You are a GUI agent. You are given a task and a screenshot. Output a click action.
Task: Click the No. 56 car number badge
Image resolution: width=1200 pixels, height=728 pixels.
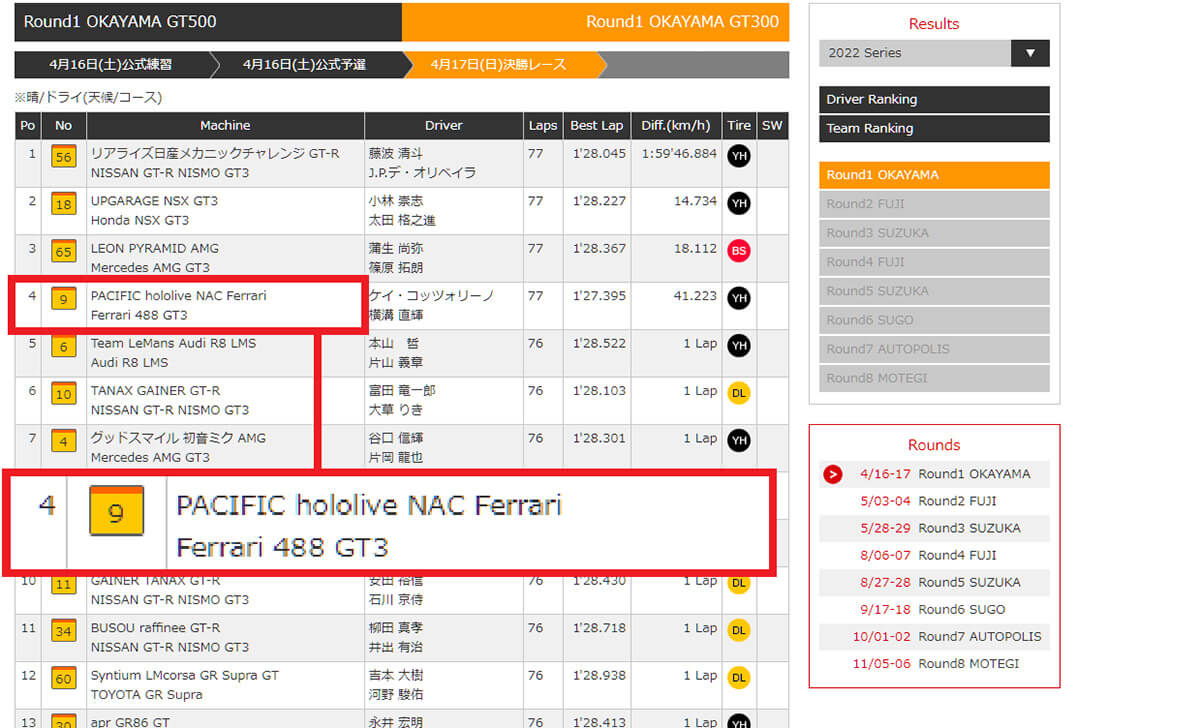pyautogui.click(x=64, y=158)
